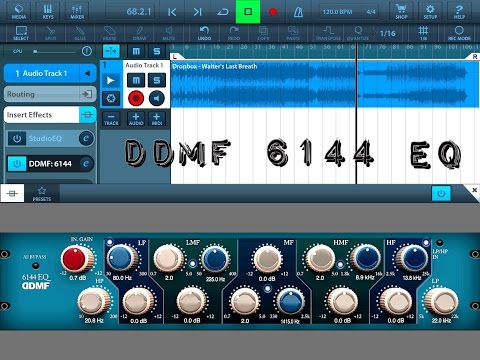
Task: Solo Audio Track 1
Action: [x=157, y=80]
